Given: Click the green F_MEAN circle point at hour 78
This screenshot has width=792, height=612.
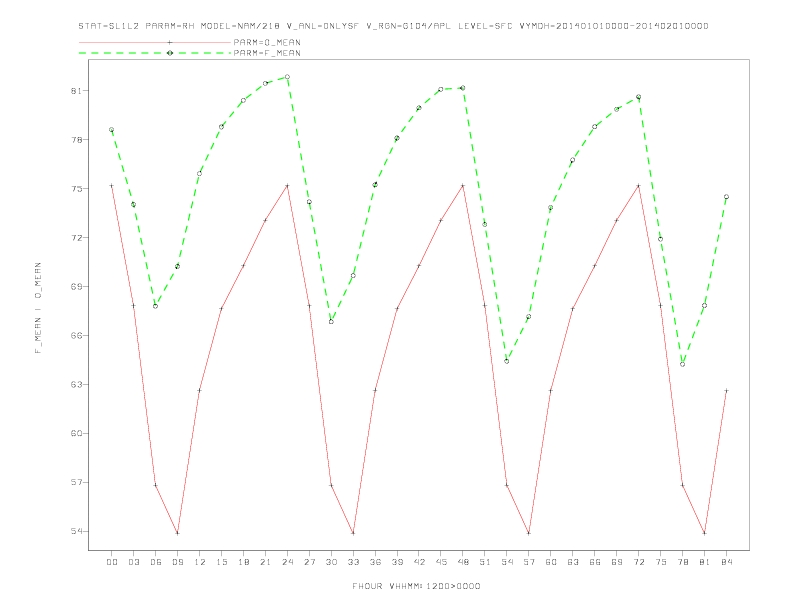Looking at the screenshot, I should coord(682,364).
